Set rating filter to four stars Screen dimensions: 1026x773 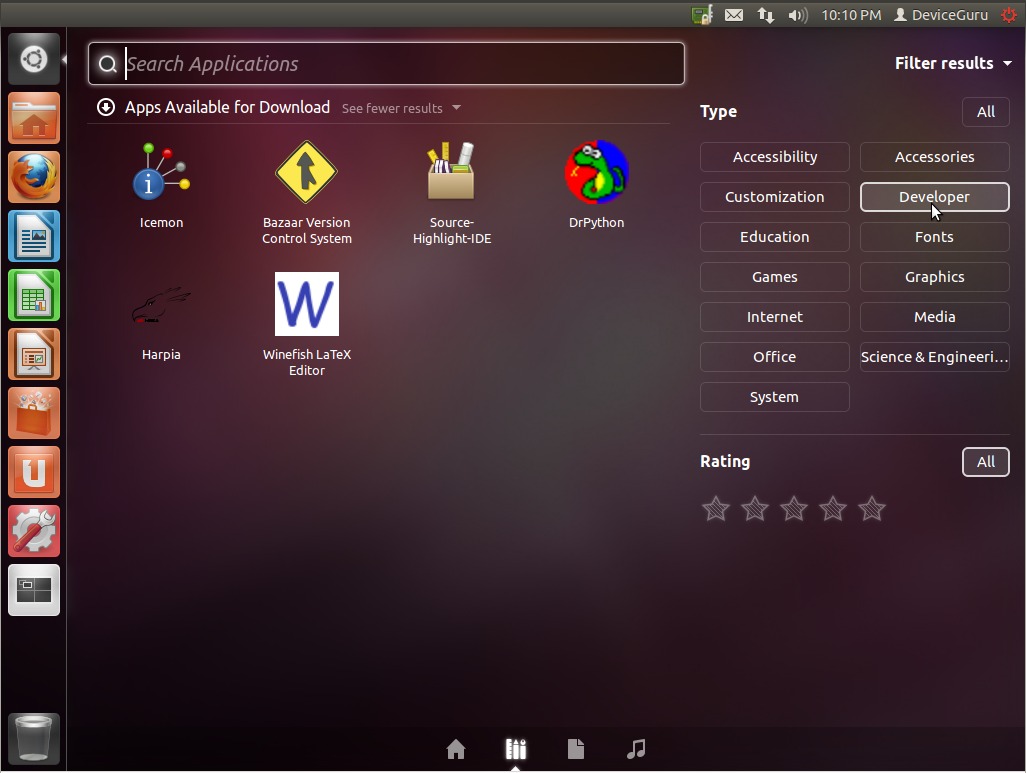(x=832, y=509)
